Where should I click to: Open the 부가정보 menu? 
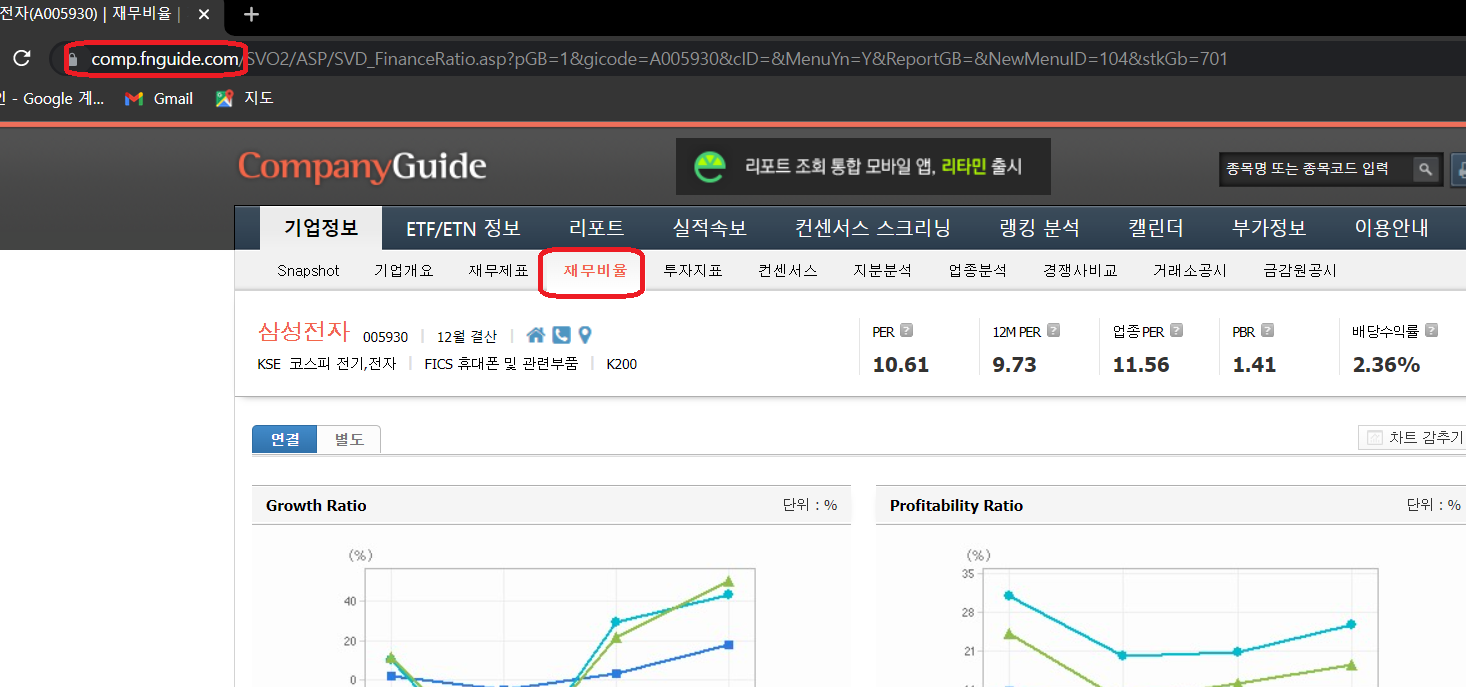[x=1269, y=228]
